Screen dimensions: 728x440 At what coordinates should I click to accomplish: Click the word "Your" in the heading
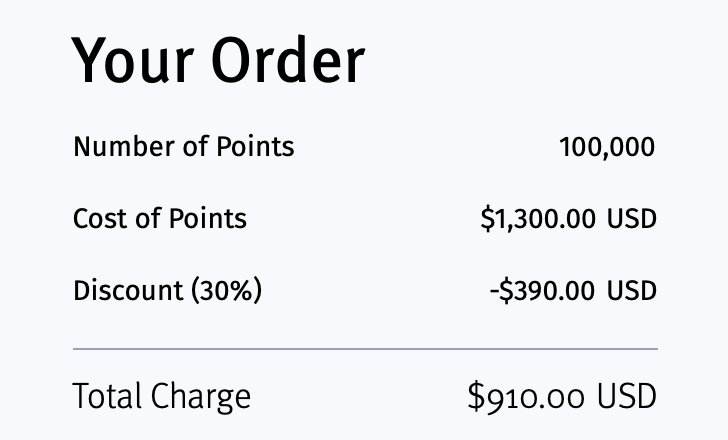[133, 61]
